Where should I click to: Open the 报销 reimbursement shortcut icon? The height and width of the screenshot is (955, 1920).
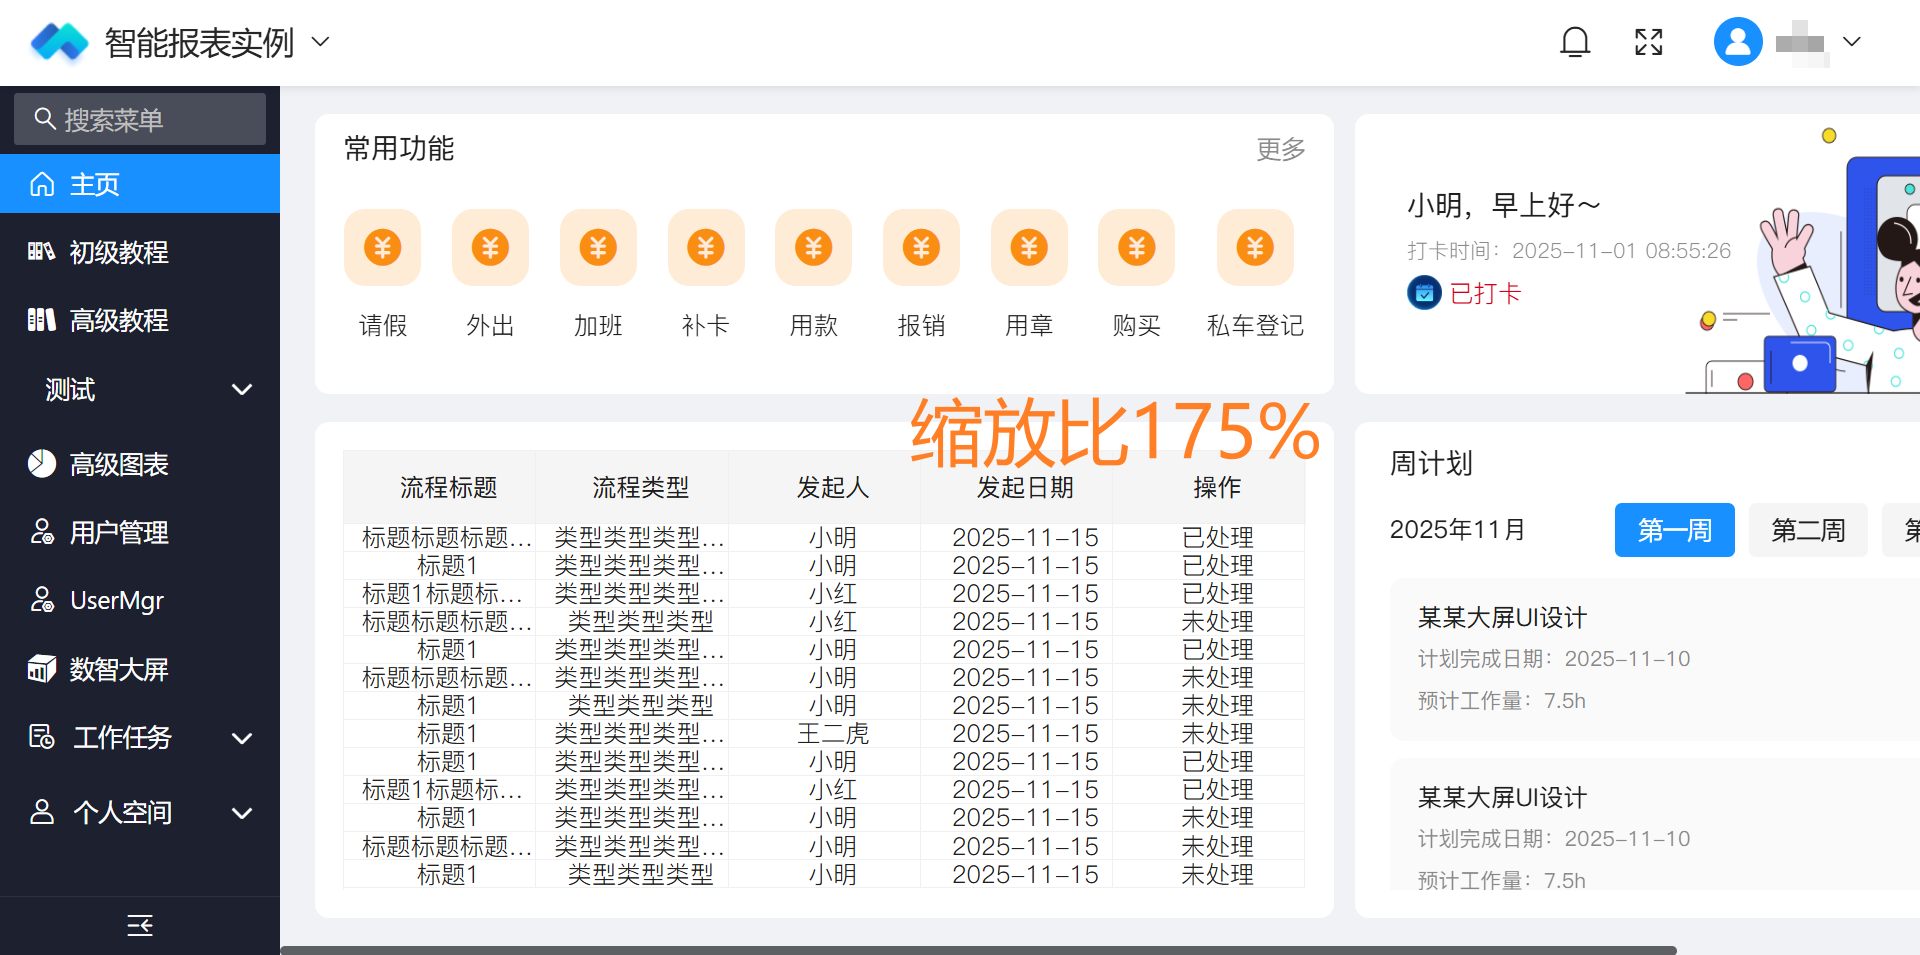[x=921, y=248]
